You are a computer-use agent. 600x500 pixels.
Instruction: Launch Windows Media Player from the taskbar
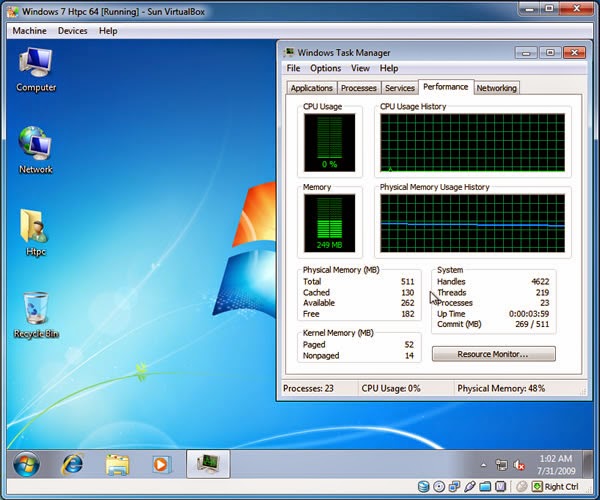point(161,464)
